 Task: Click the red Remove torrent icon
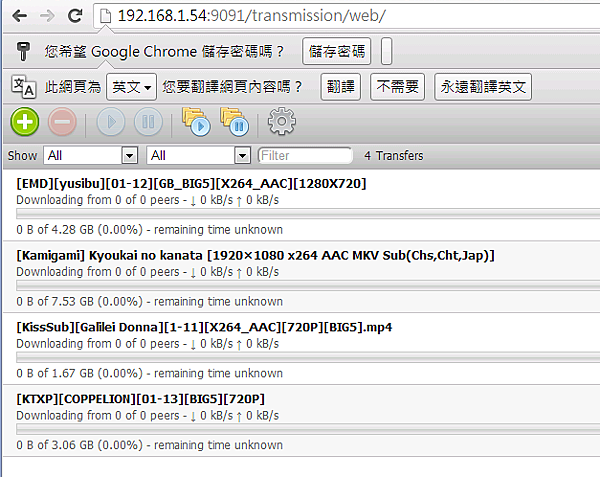pos(62,122)
